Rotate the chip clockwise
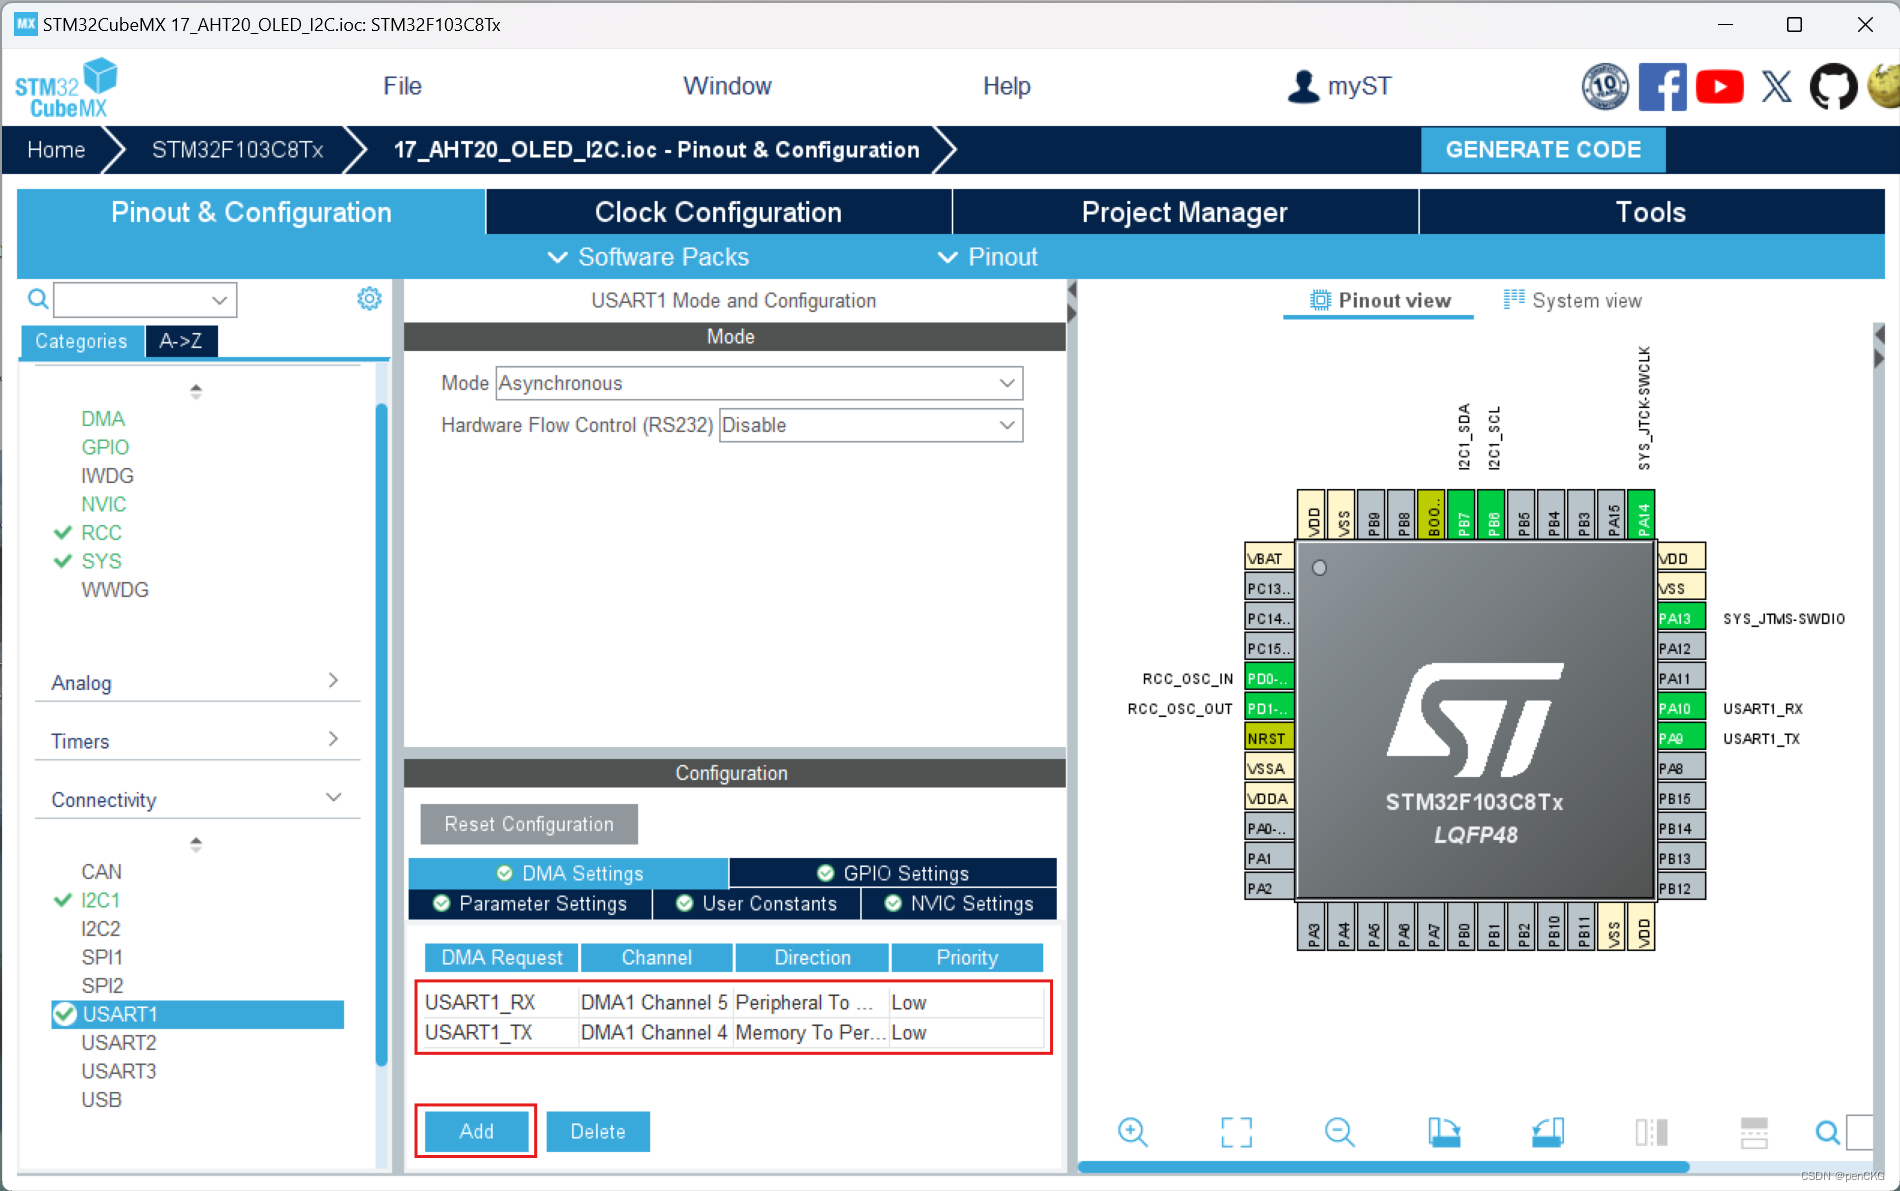Screen dimensions: 1900x1191 click(1443, 1132)
